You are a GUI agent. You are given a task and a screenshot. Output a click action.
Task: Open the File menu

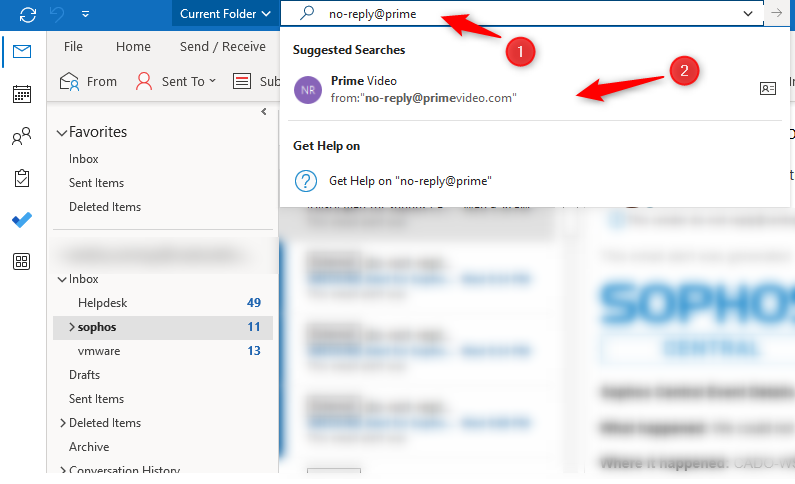tap(73, 47)
